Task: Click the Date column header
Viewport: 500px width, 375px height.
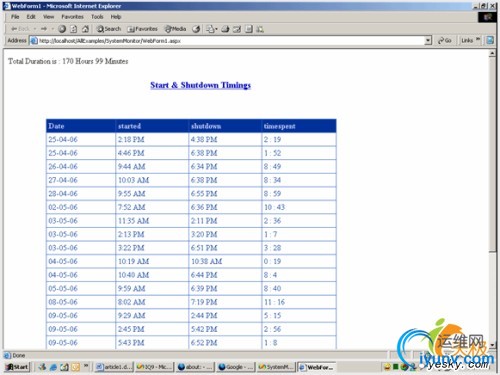Action: coord(81,126)
